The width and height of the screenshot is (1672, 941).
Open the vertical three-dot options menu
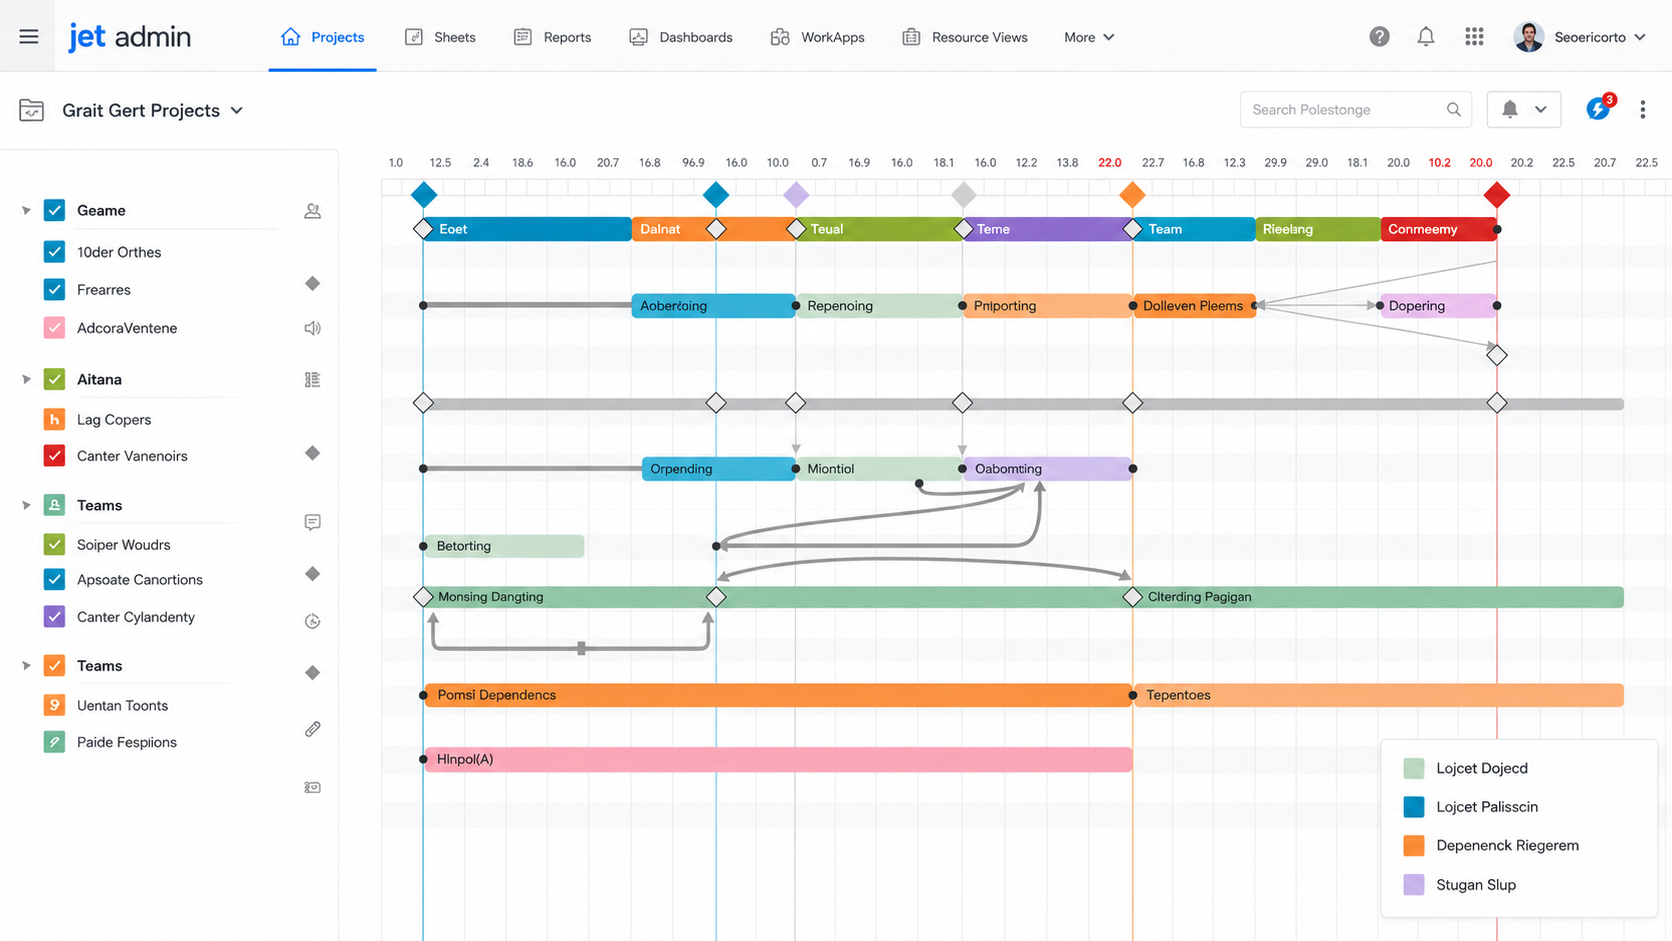(1643, 110)
